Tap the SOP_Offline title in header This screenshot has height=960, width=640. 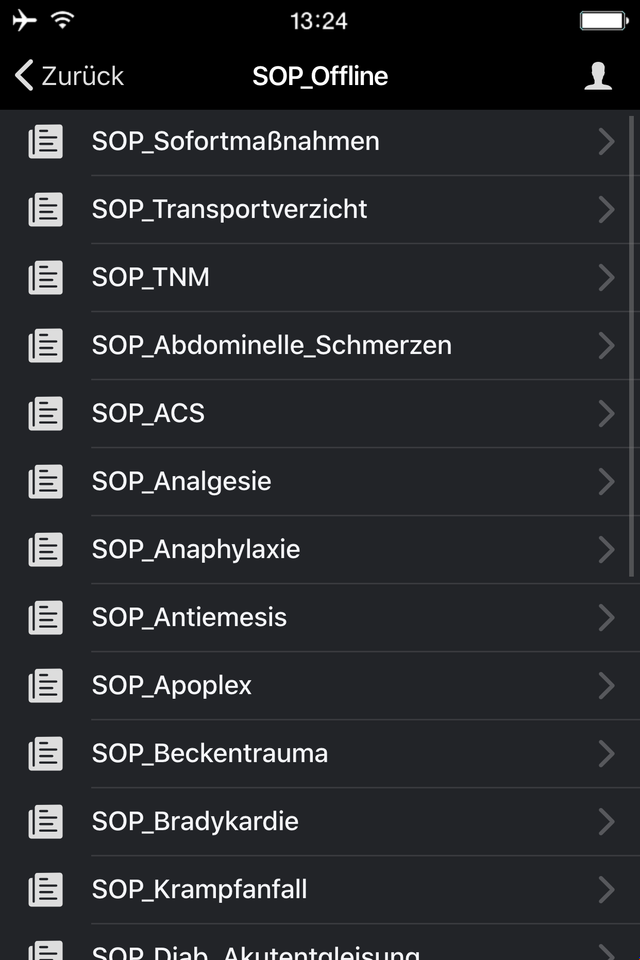pyautogui.click(x=320, y=76)
